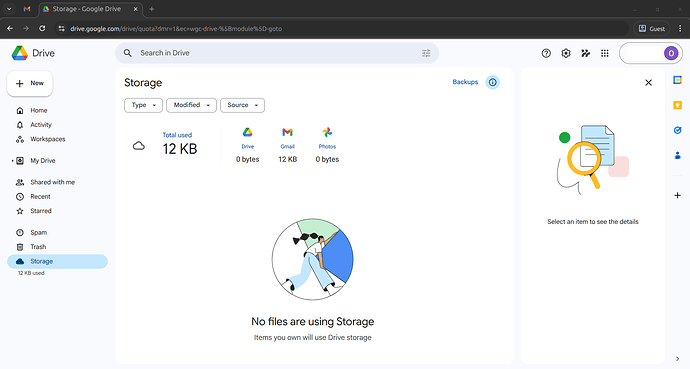This screenshot has width=690, height=369.
Task: Switch to the Gmail browser tab
Action: (27, 9)
